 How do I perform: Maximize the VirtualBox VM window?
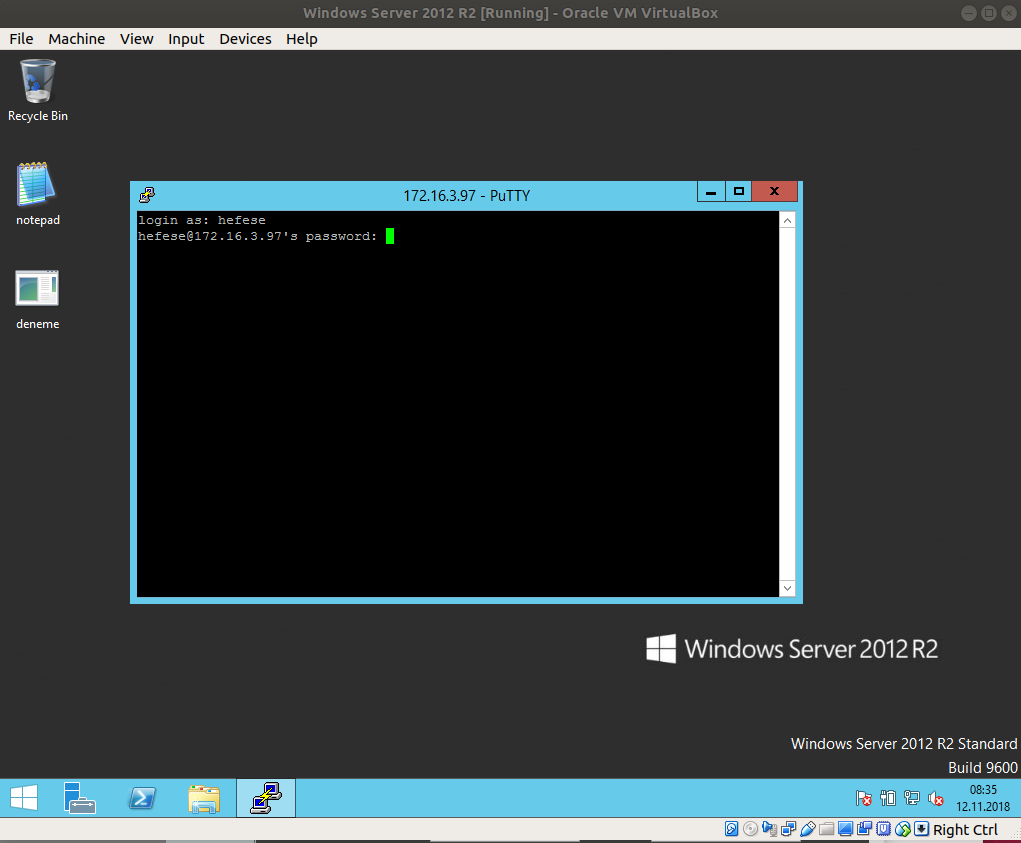(x=988, y=13)
